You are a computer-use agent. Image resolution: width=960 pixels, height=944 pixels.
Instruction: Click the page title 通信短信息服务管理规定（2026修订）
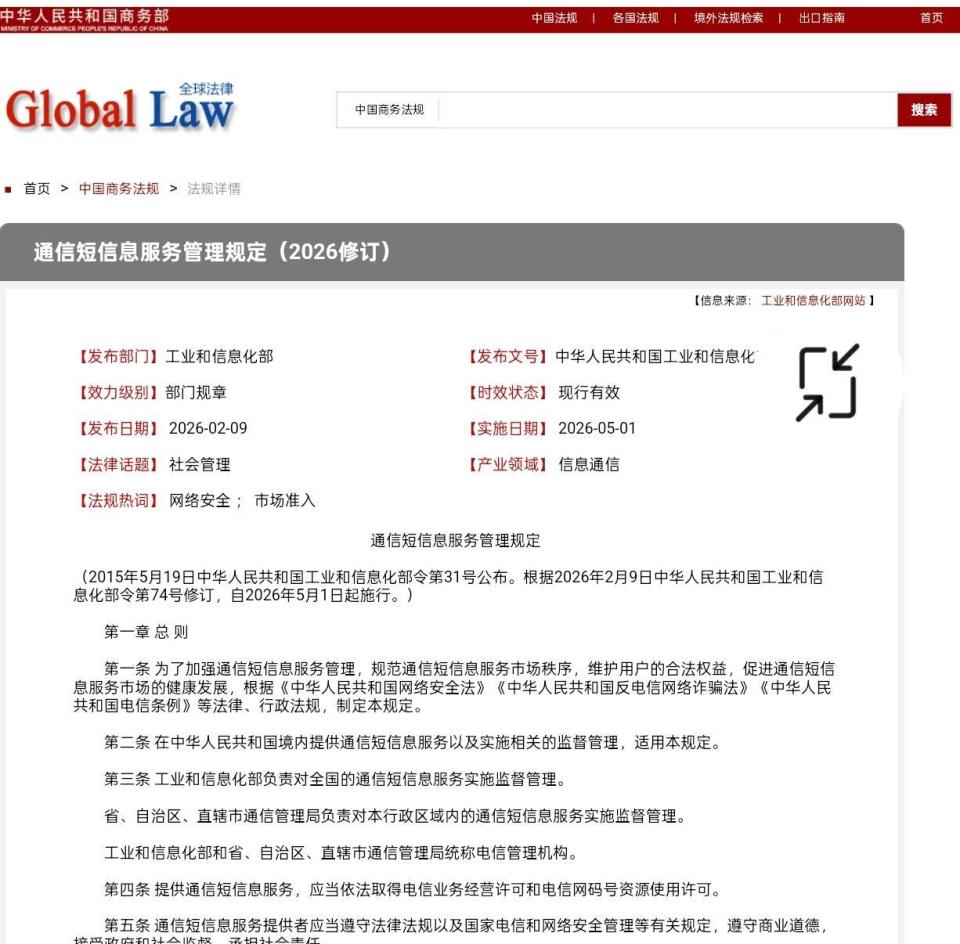pyautogui.click(x=212, y=252)
